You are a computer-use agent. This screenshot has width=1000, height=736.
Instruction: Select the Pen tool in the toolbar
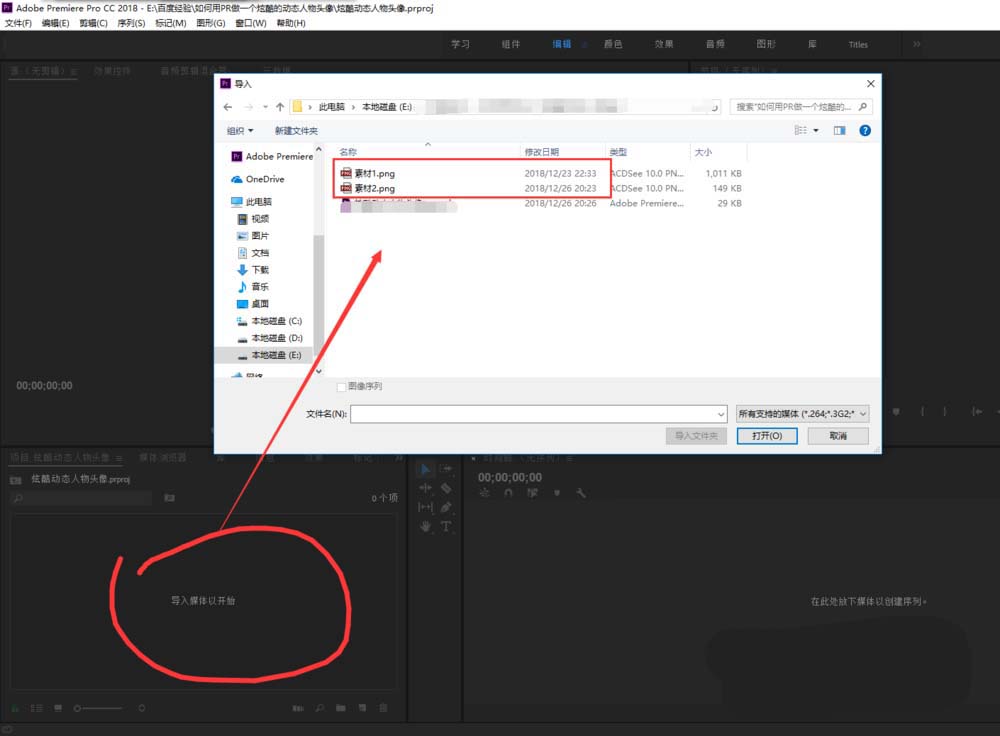(447, 507)
